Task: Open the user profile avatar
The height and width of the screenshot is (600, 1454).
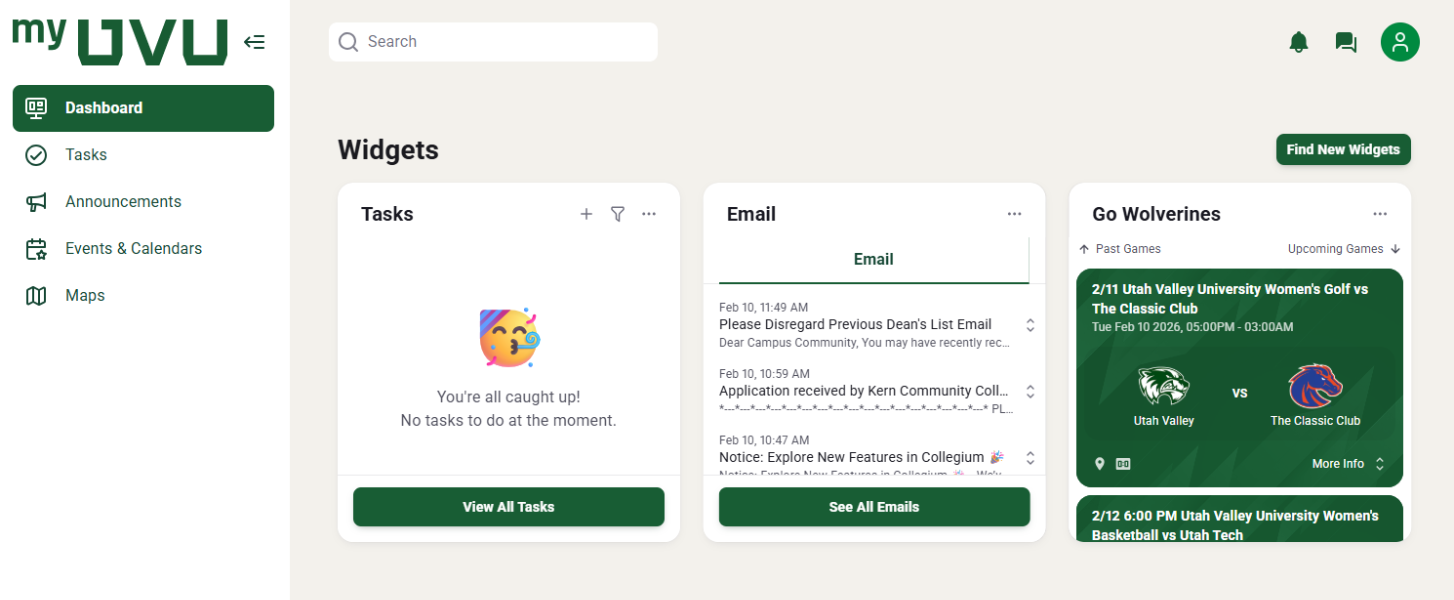Action: 1400,42
